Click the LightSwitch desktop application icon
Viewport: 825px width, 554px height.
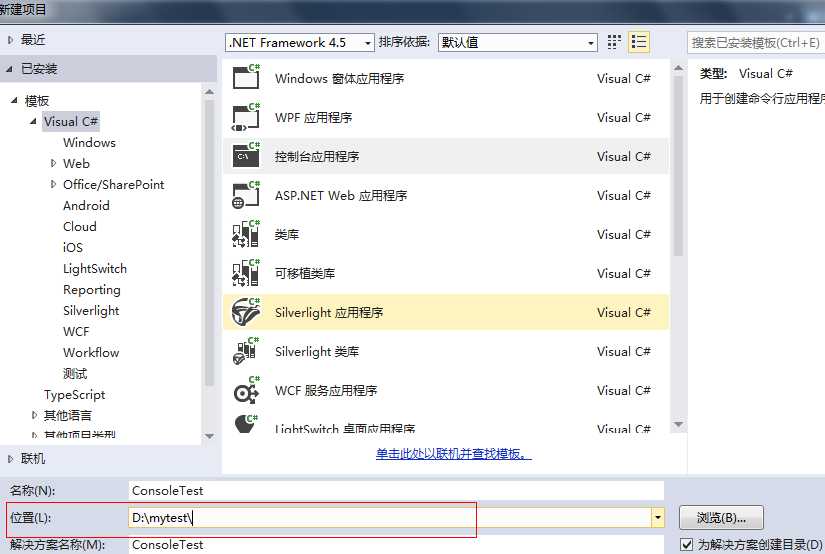point(246,424)
